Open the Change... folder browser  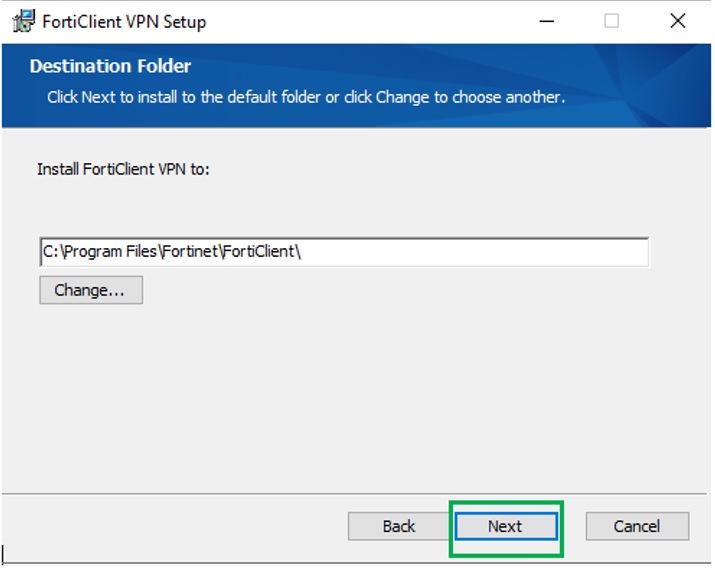coord(90,290)
